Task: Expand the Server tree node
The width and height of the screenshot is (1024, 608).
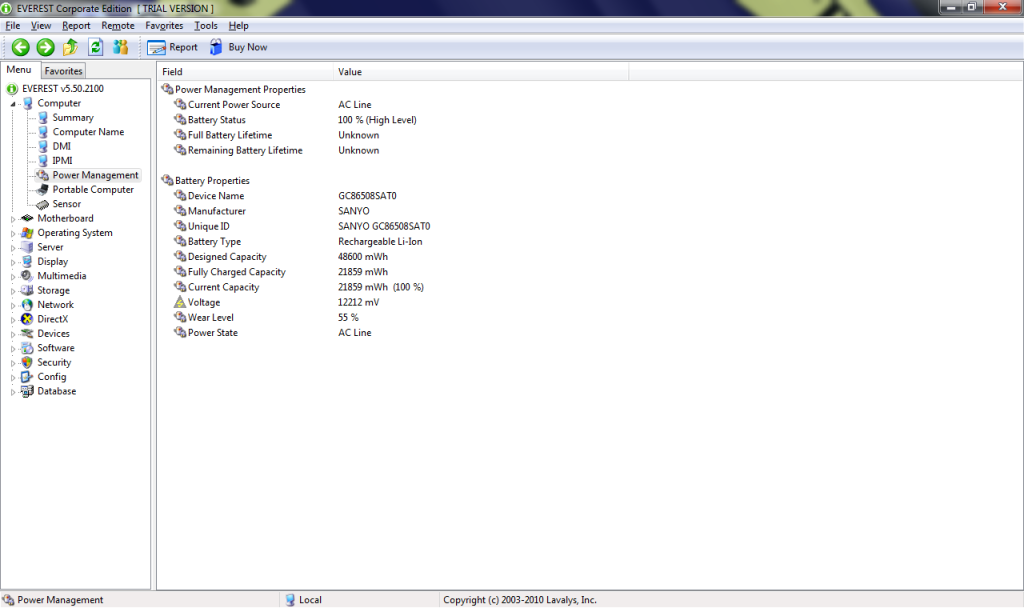Action: [x=12, y=248]
